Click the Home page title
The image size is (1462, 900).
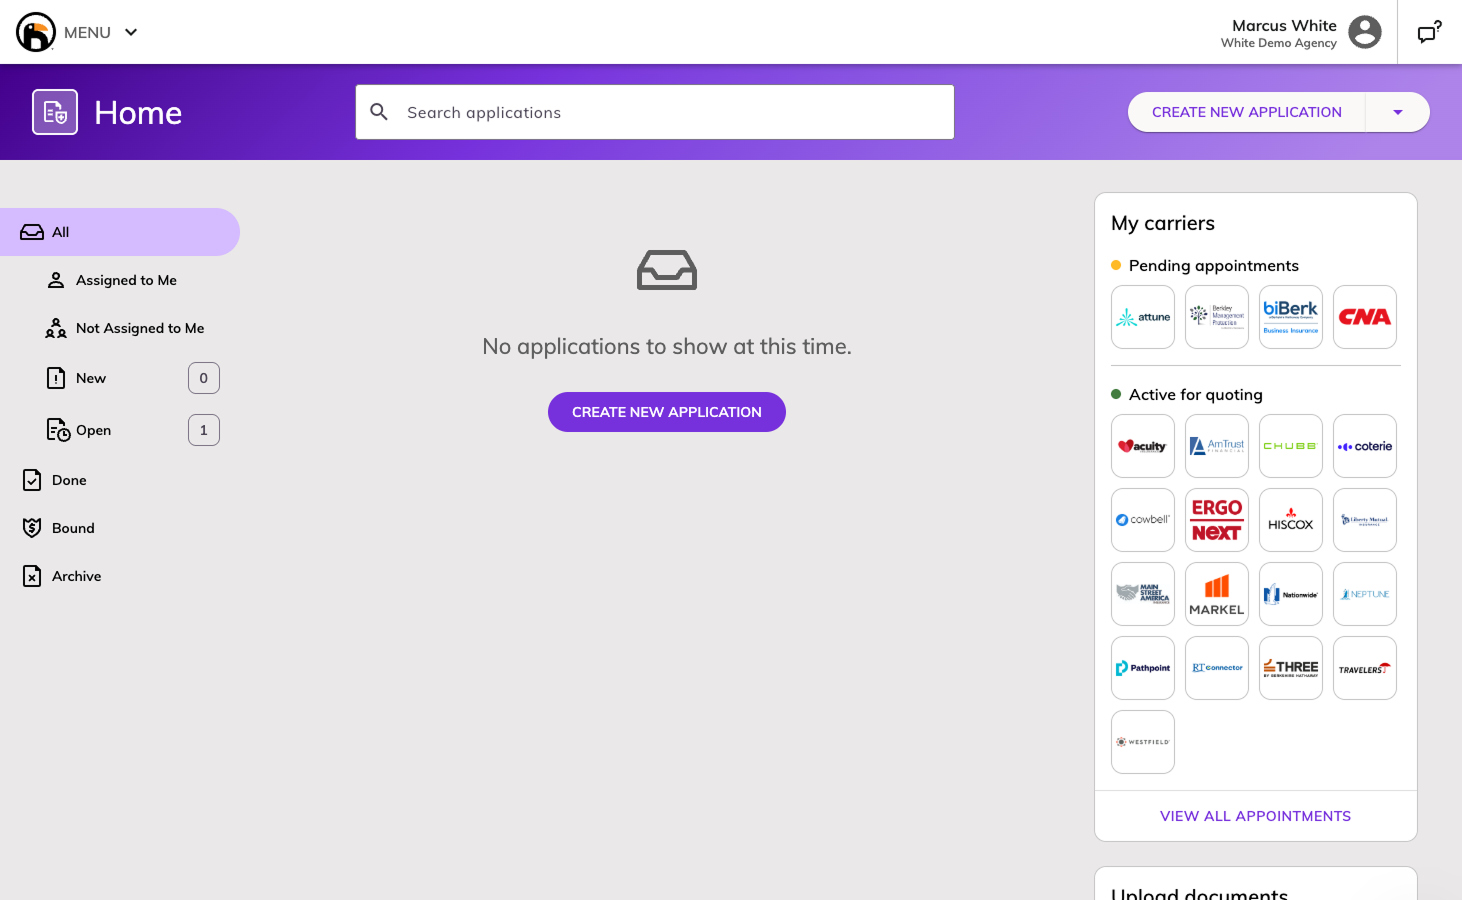tap(138, 113)
